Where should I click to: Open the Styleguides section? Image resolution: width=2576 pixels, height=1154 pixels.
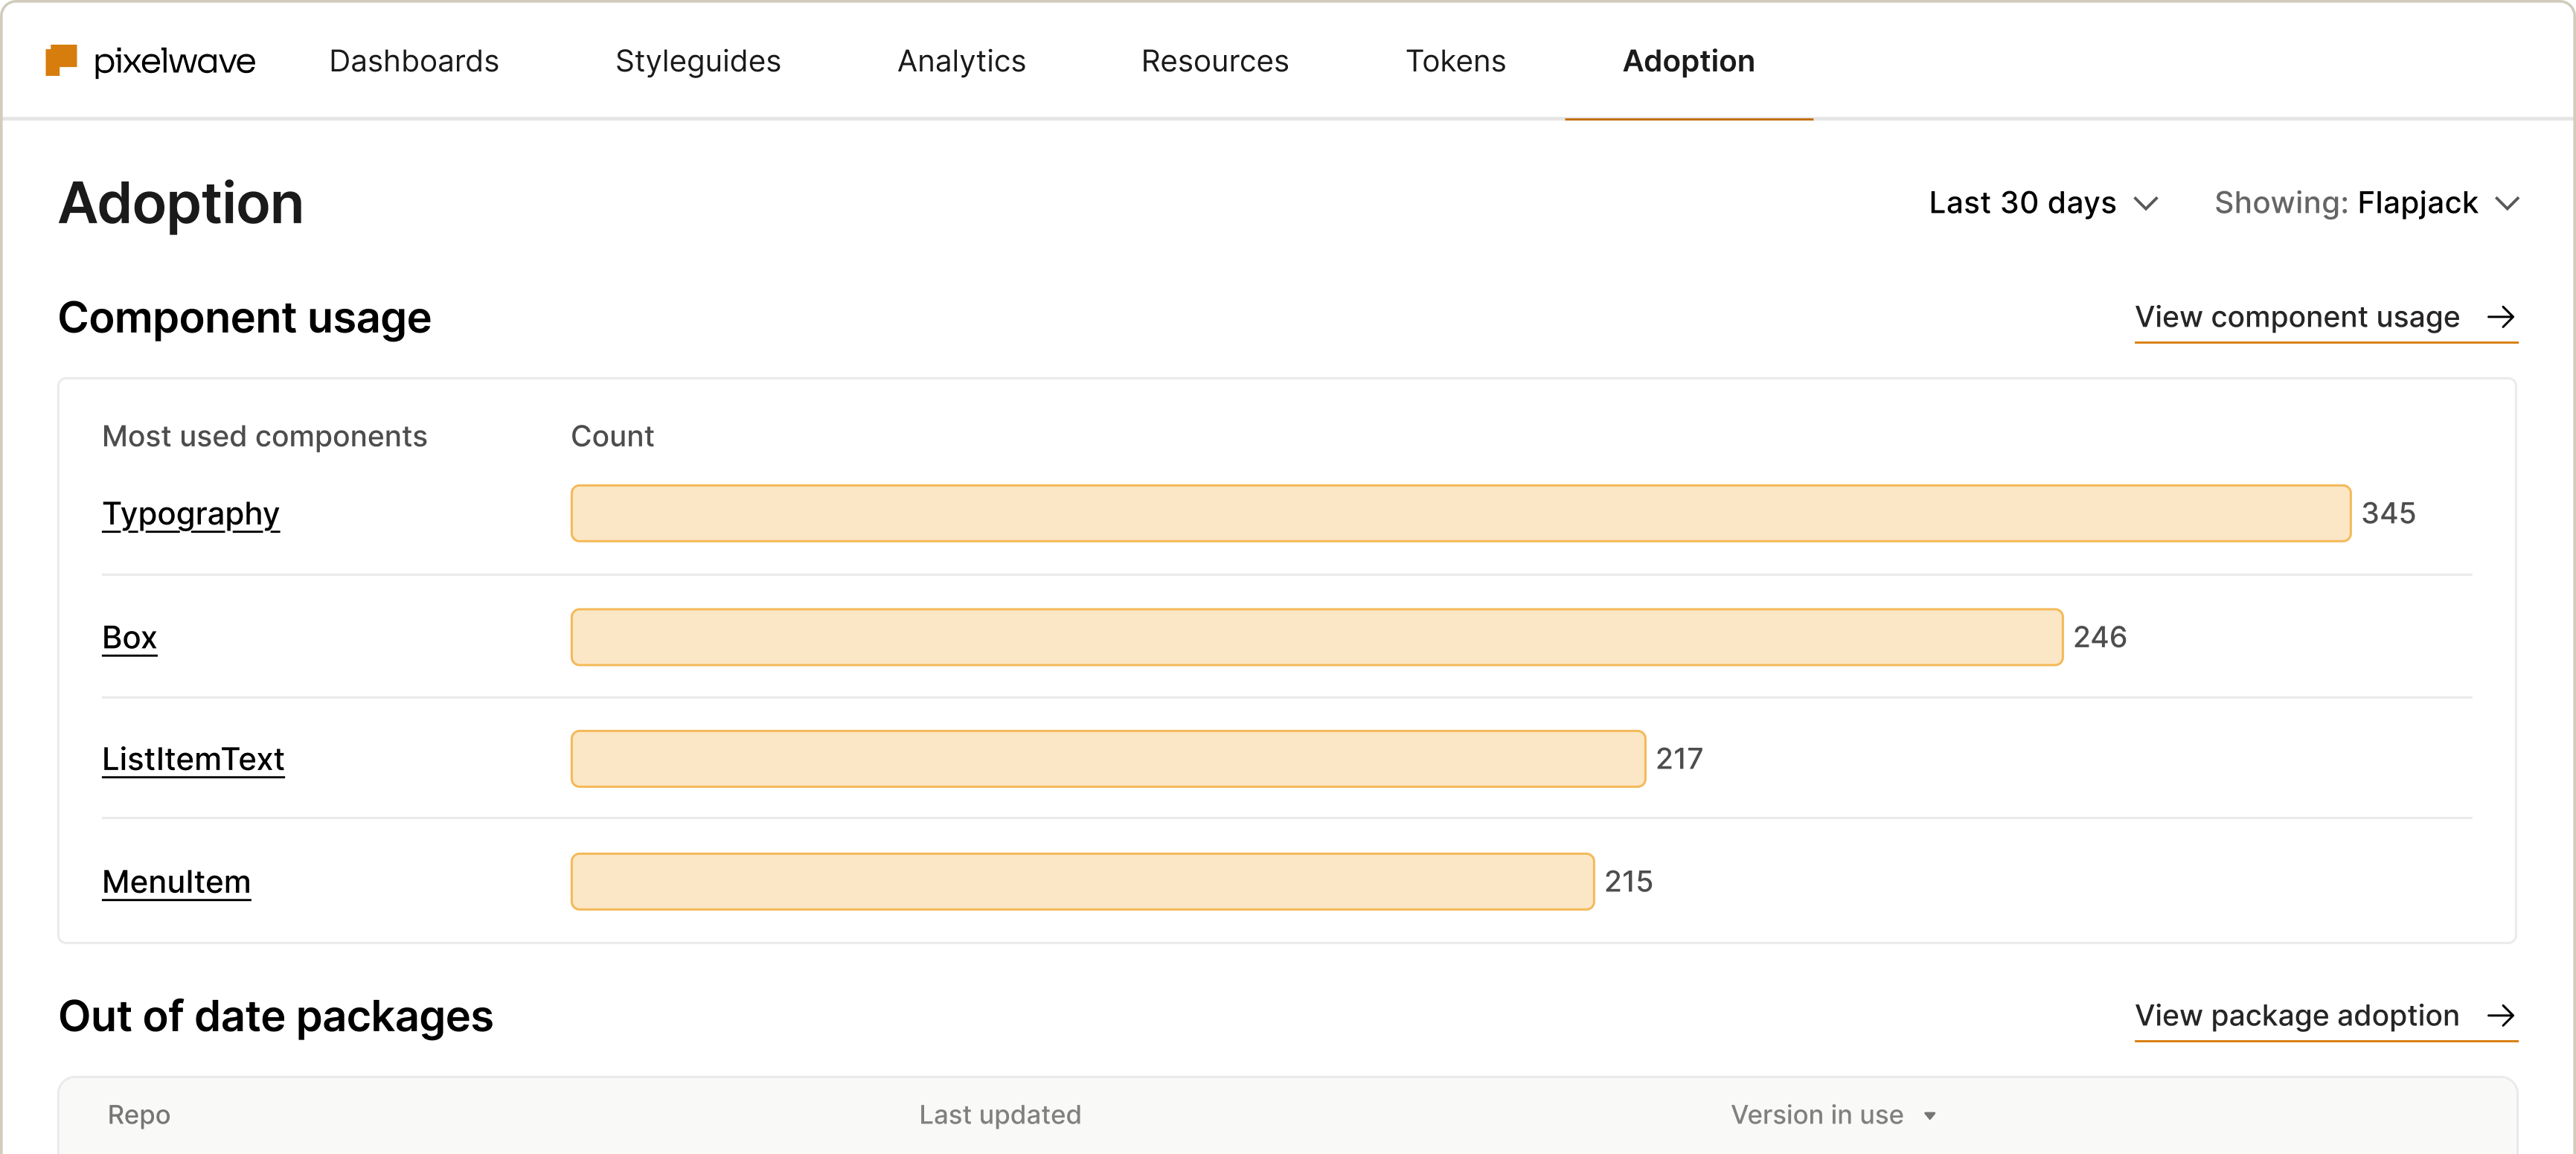[x=698, y=61]
